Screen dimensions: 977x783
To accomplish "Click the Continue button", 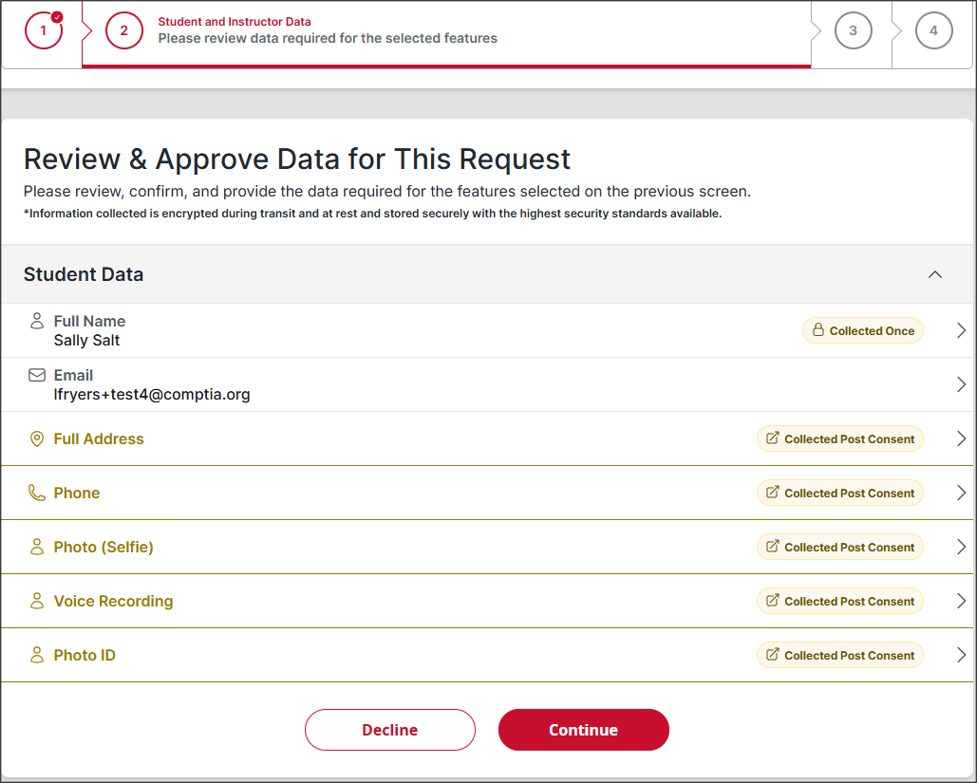I will (x=583, y=729).
